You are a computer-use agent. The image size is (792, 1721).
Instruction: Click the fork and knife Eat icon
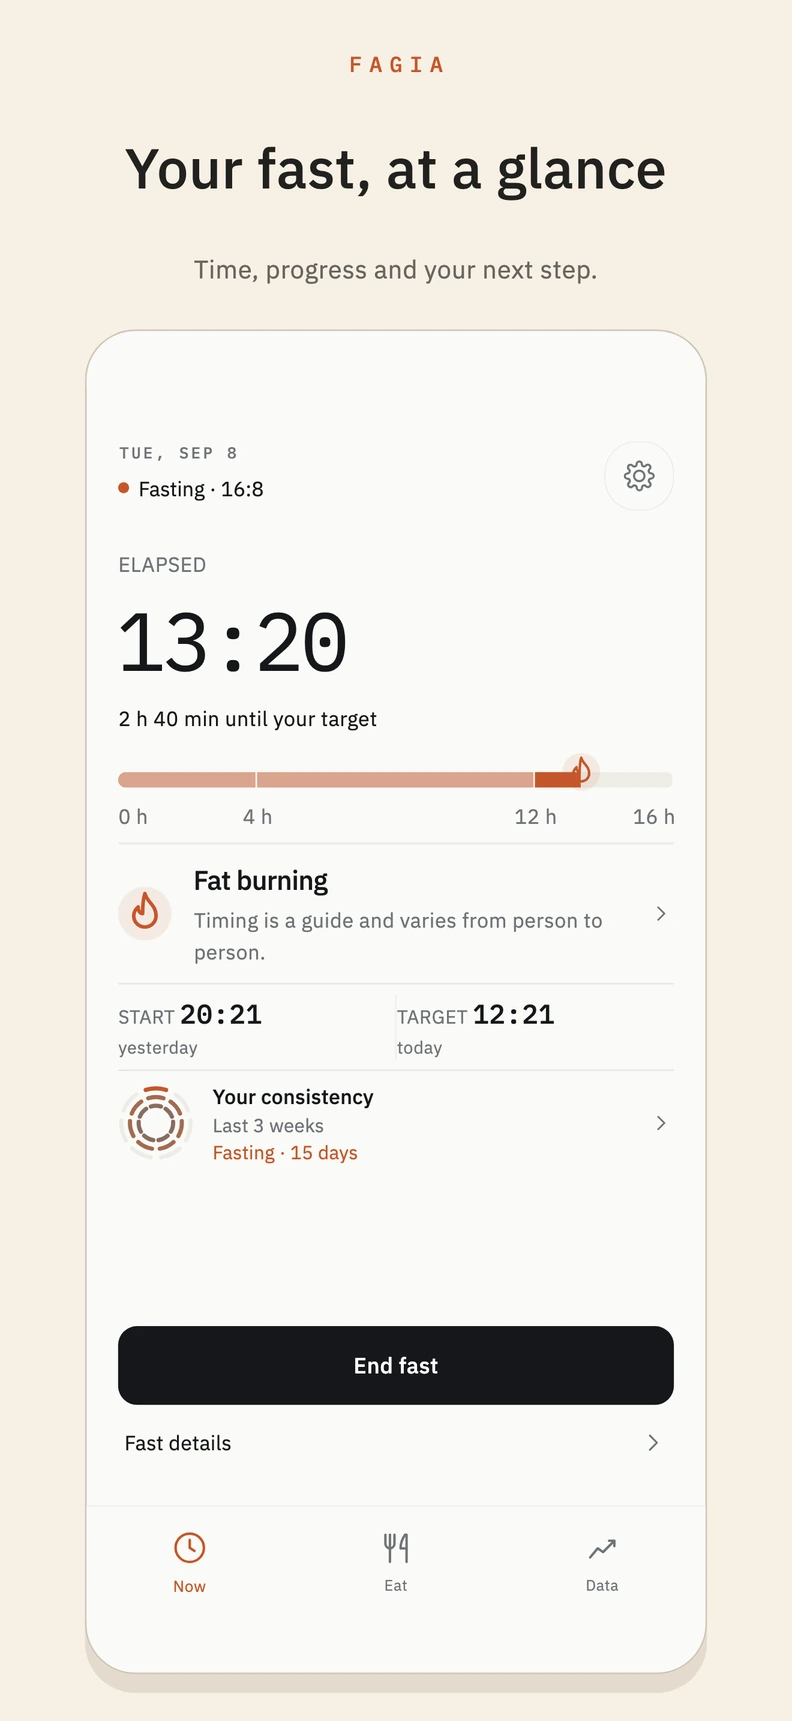coord(396,1548)
